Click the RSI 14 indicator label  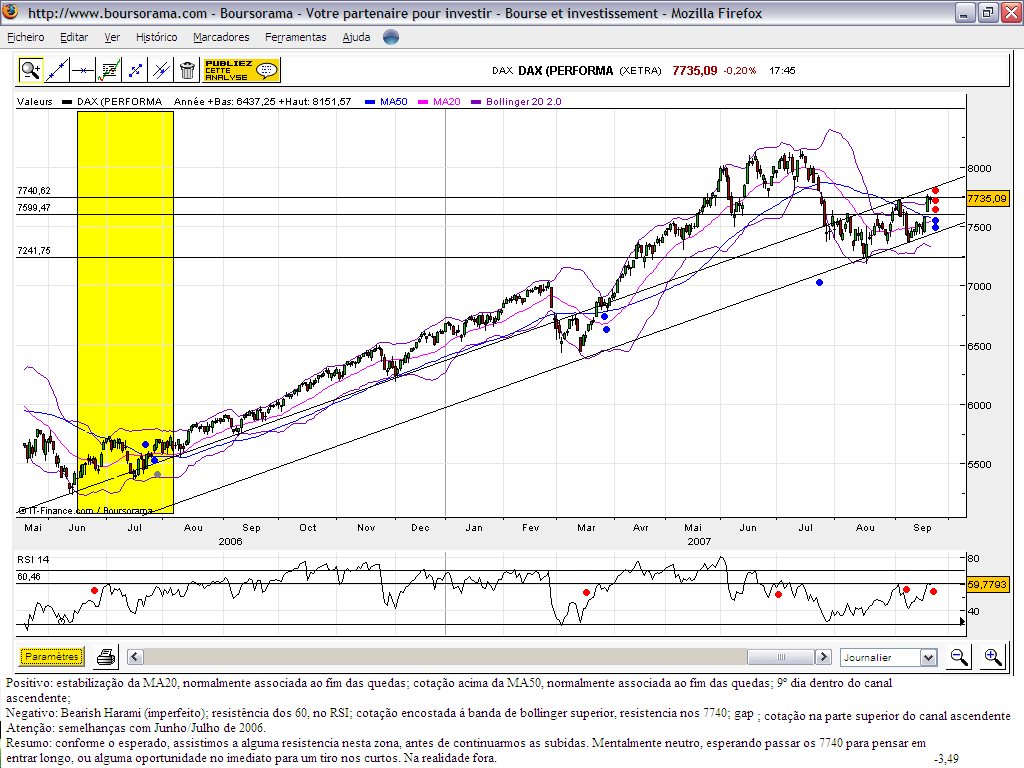point(33,560)
